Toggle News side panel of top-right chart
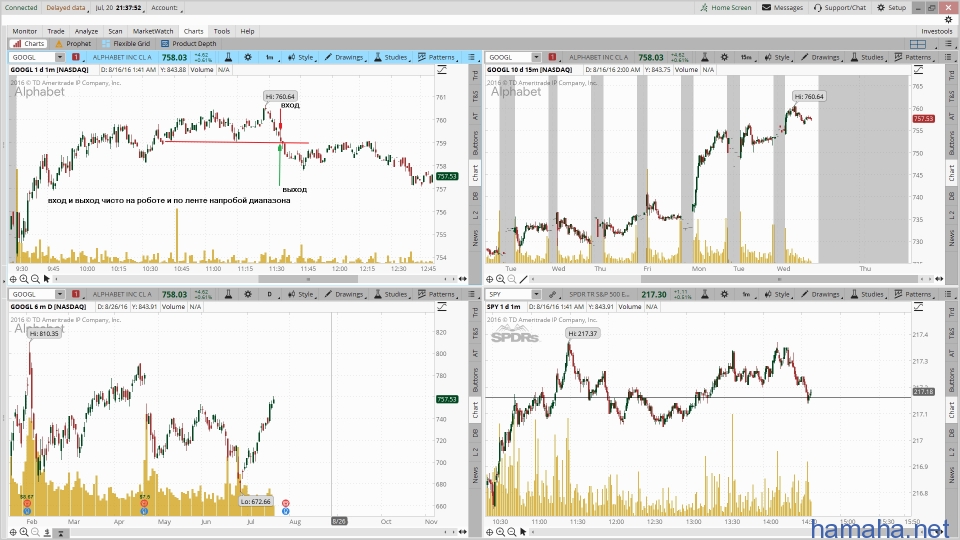Image resolution: width=960 pixels, height=540 pixels. tap(951, 238)
